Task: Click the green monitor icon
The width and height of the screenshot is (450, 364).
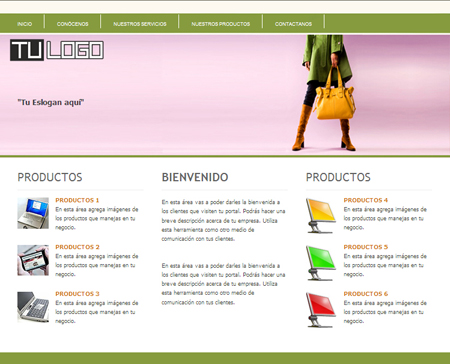Action: pyautogui.click(x=321, y=263)
